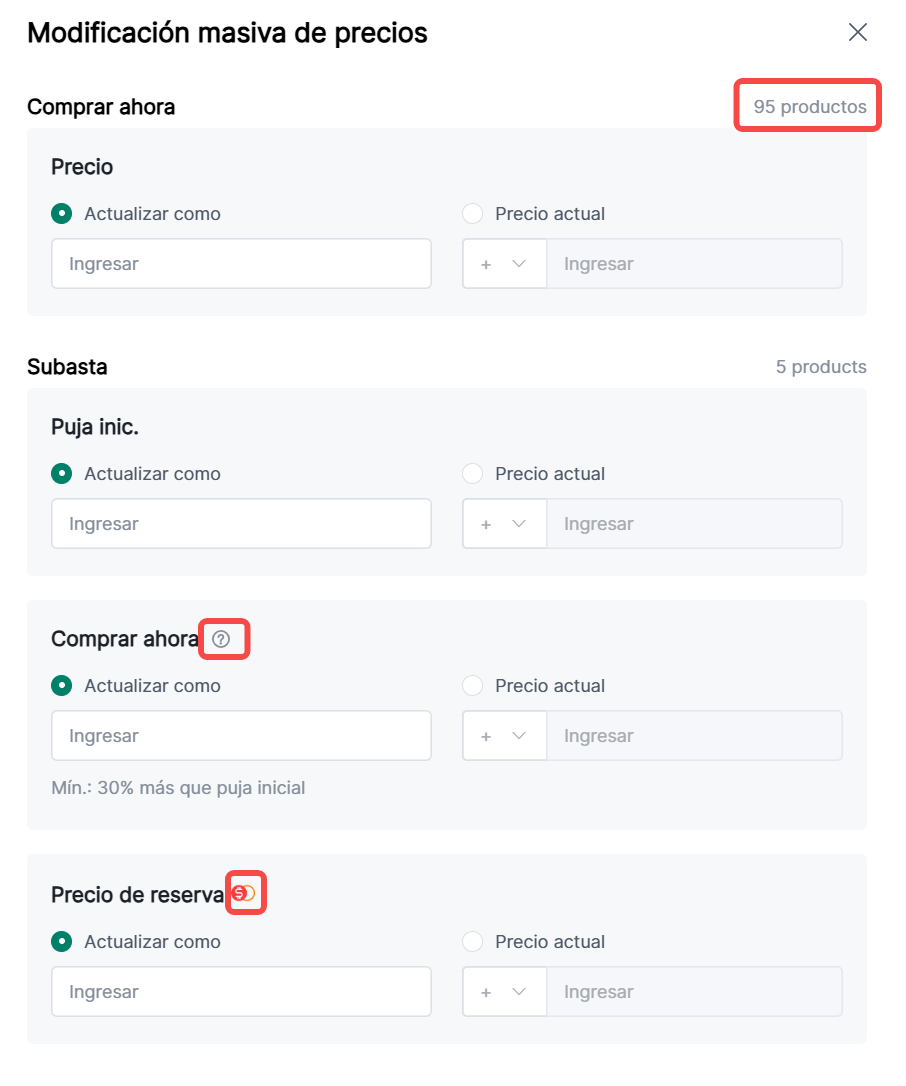Click Precio de reserva update price input
The width and height of the screenshot is (906, 1086).
tap(241, 992)
